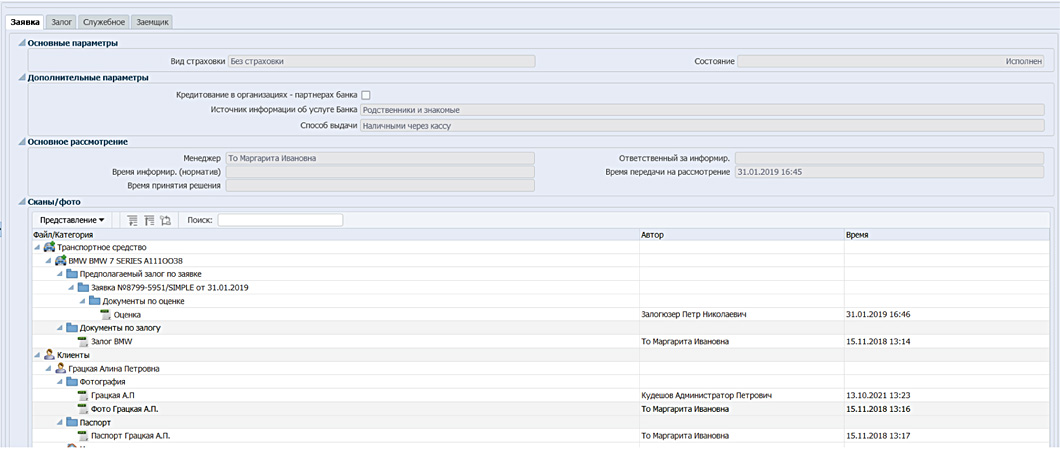Click the document icon next to Оценка
This screenshot has height=450, width=1060.
click(105, 314)
